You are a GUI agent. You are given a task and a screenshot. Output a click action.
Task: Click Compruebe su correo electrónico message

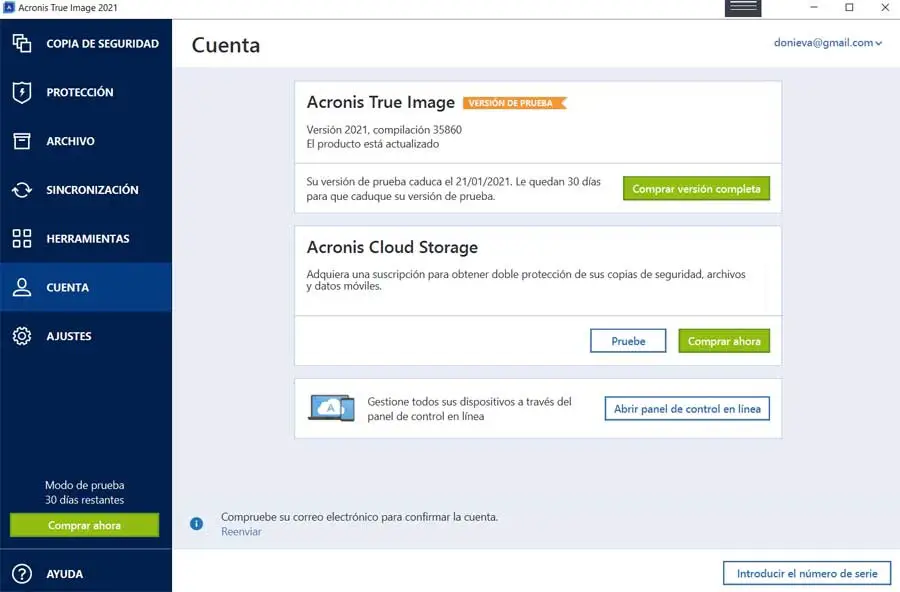click(x=359, y=517)
